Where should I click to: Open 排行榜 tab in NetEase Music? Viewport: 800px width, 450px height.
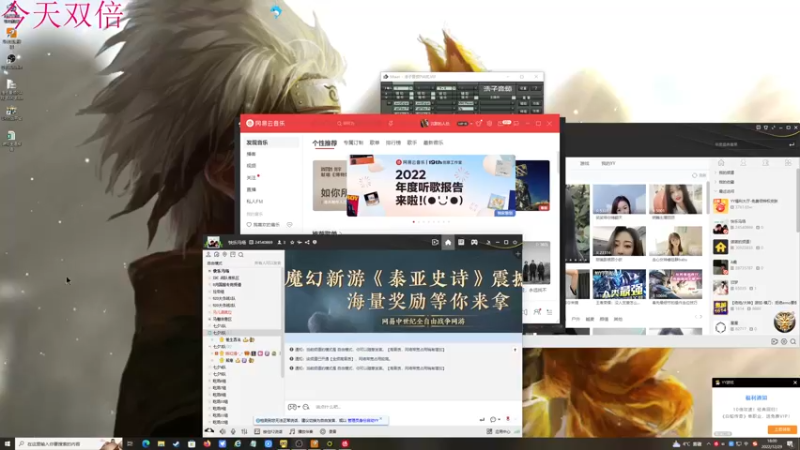393,143
